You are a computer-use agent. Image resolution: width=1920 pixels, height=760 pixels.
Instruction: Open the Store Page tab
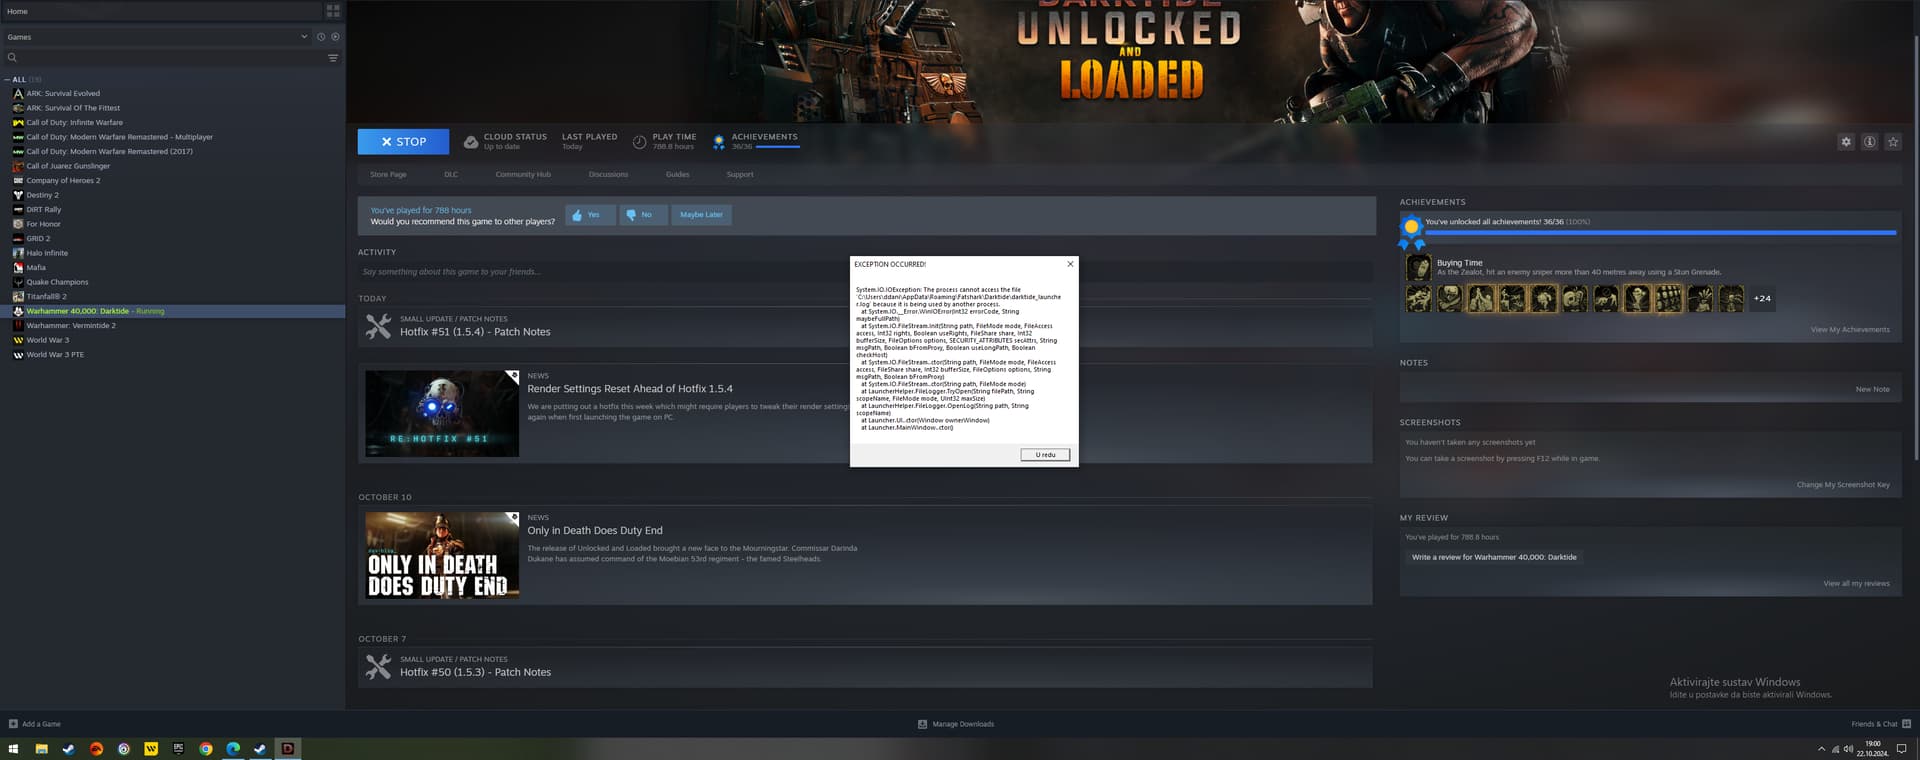click(388, 174)
